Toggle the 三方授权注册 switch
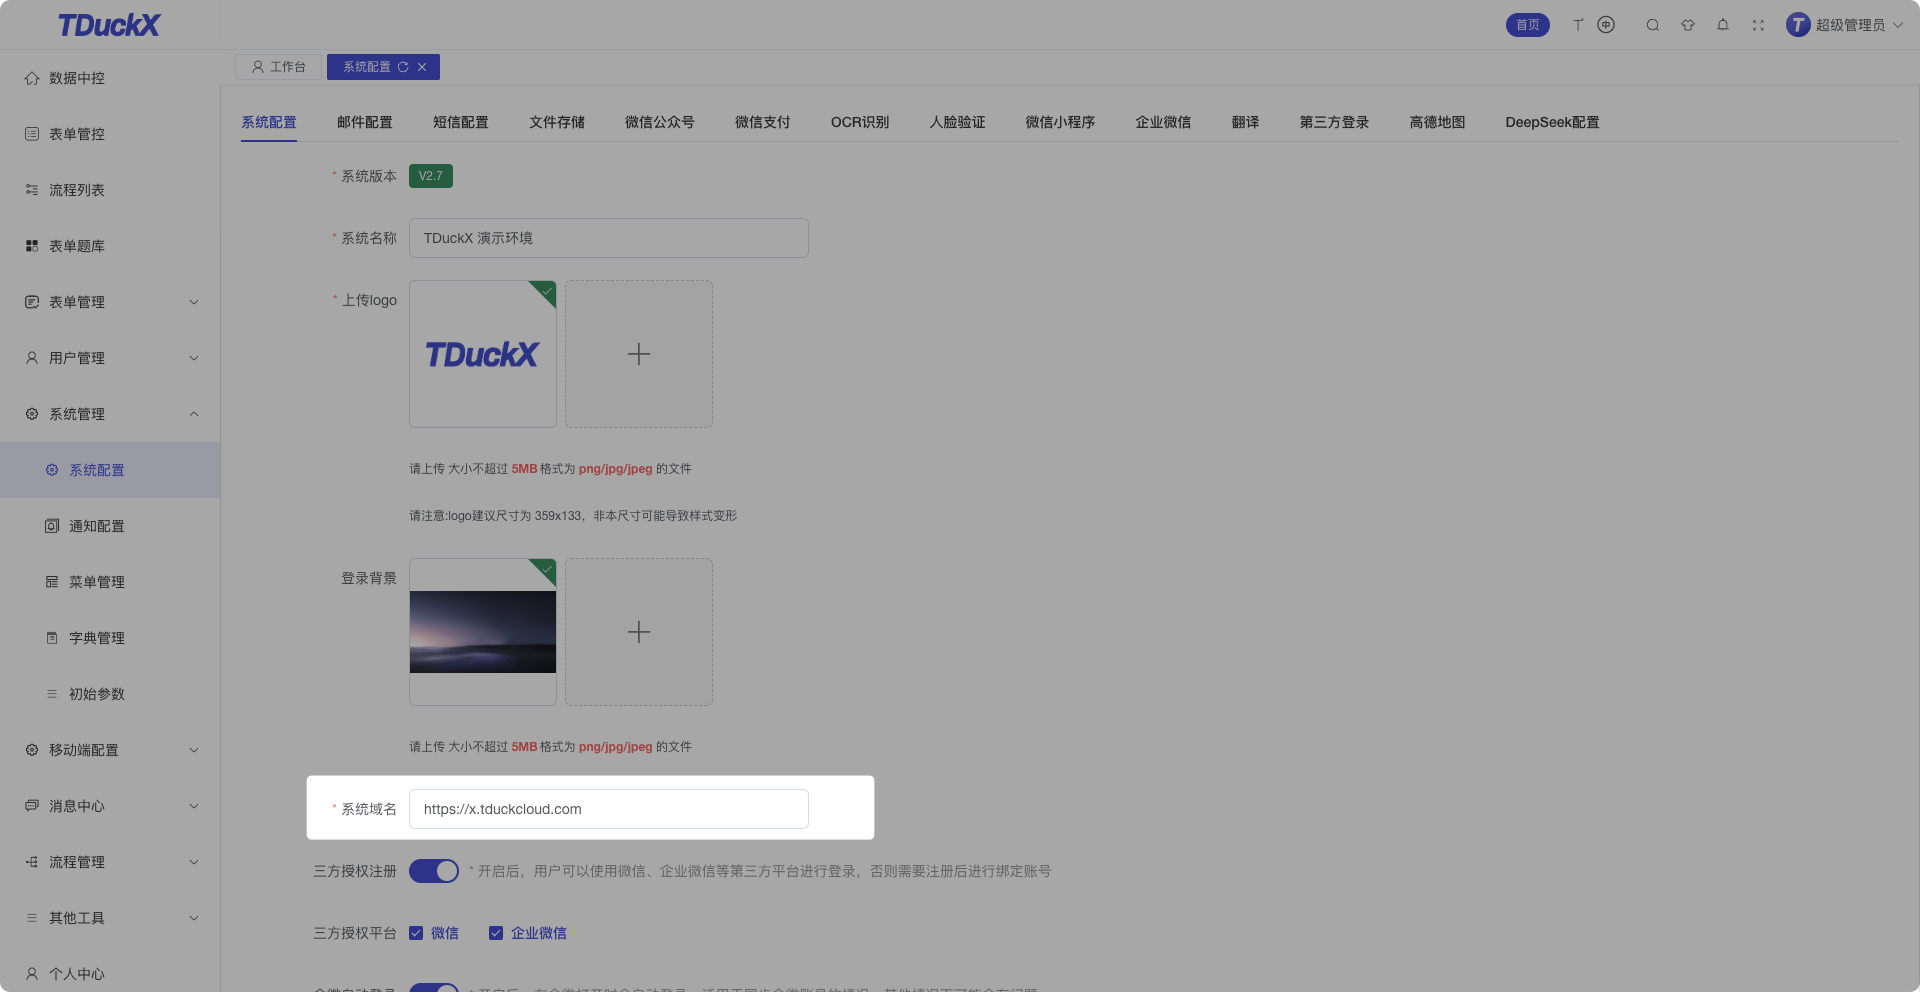Screen dimensions: 1920x992 click(x=434, y=871)
